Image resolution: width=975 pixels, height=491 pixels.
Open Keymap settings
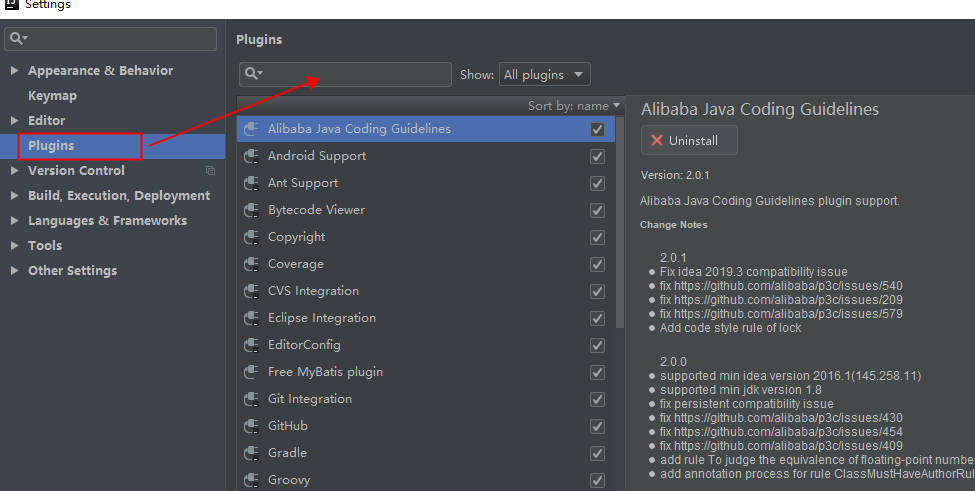click(x=52, y=96)
